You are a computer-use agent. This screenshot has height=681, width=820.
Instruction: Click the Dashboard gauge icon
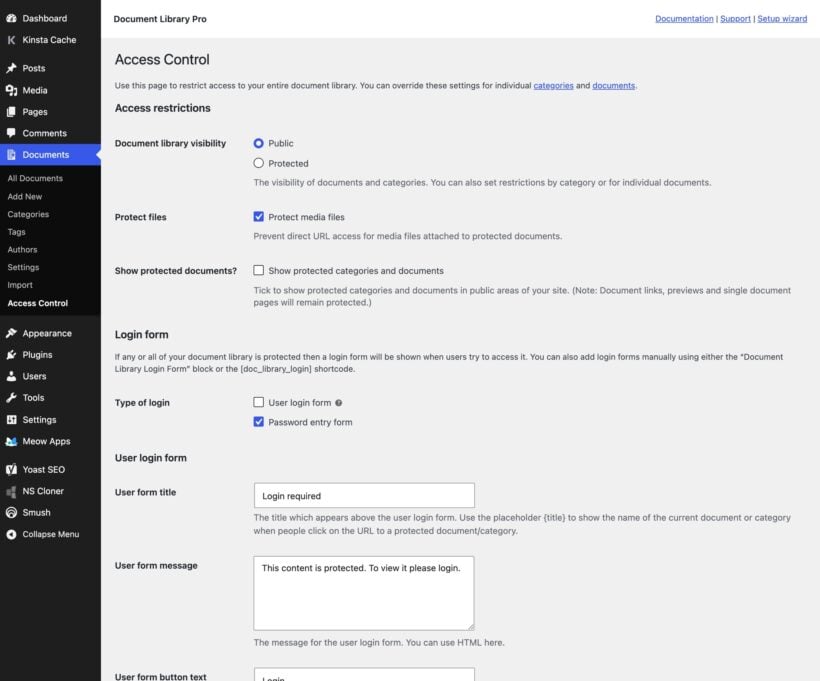click(12, 18)
